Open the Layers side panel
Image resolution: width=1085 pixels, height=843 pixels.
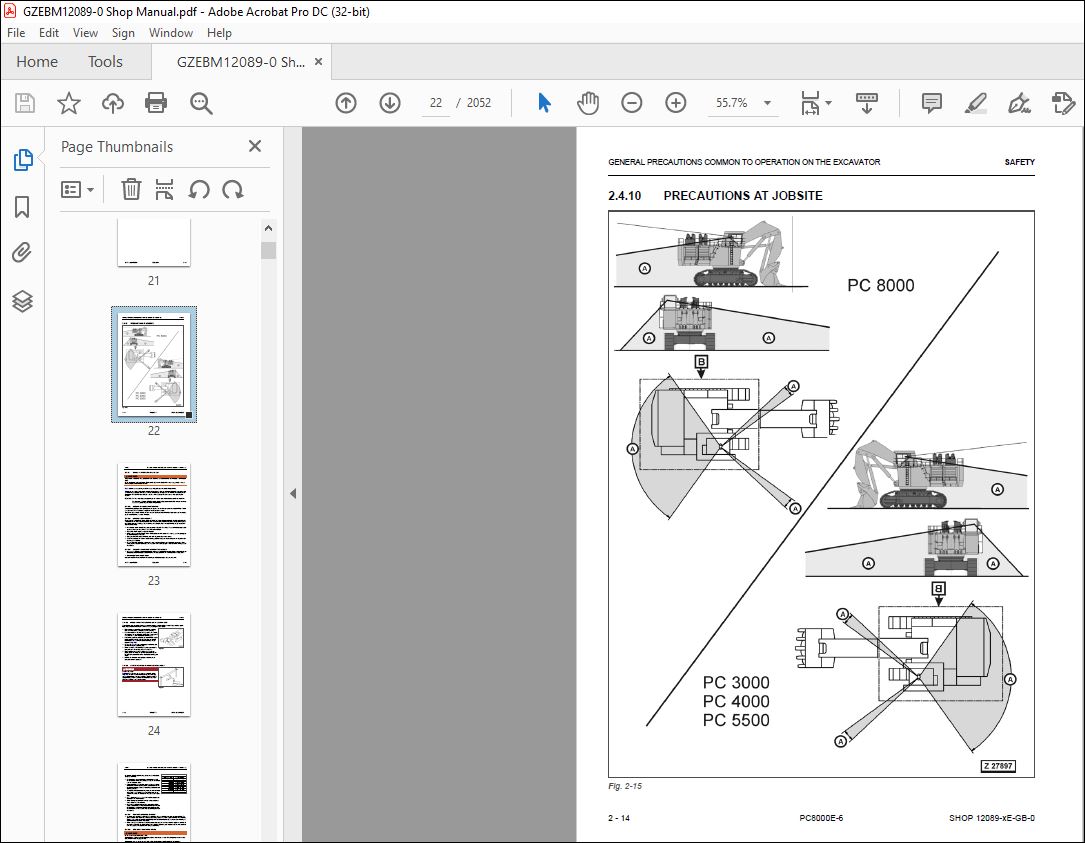tap(22, 301)
